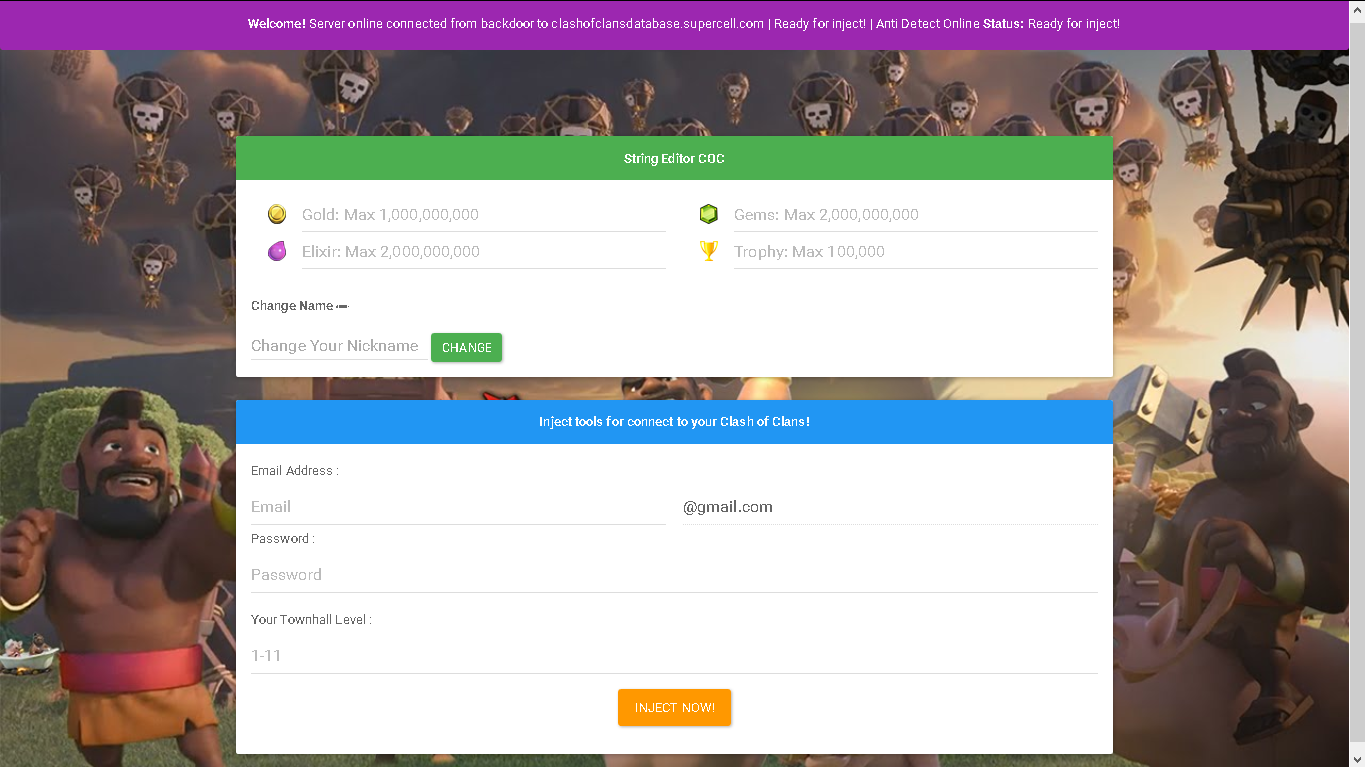Click the scrollbar down arrow
Image resolution: width=1365 pixels, height=767 pixels.
[1358, 760]
